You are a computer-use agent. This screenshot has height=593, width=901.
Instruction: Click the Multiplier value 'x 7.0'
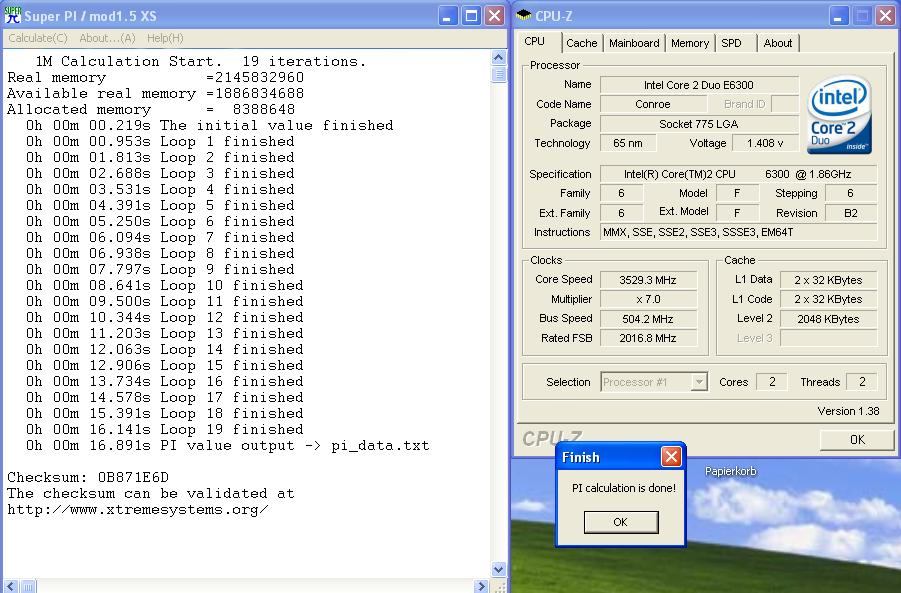pos(648,299)
